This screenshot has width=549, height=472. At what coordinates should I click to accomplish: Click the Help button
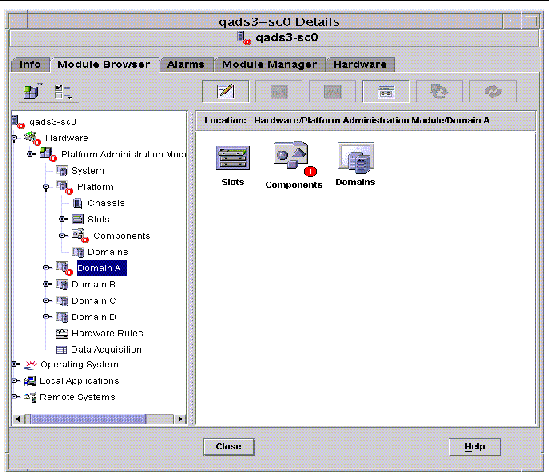(x=475, y=446)
